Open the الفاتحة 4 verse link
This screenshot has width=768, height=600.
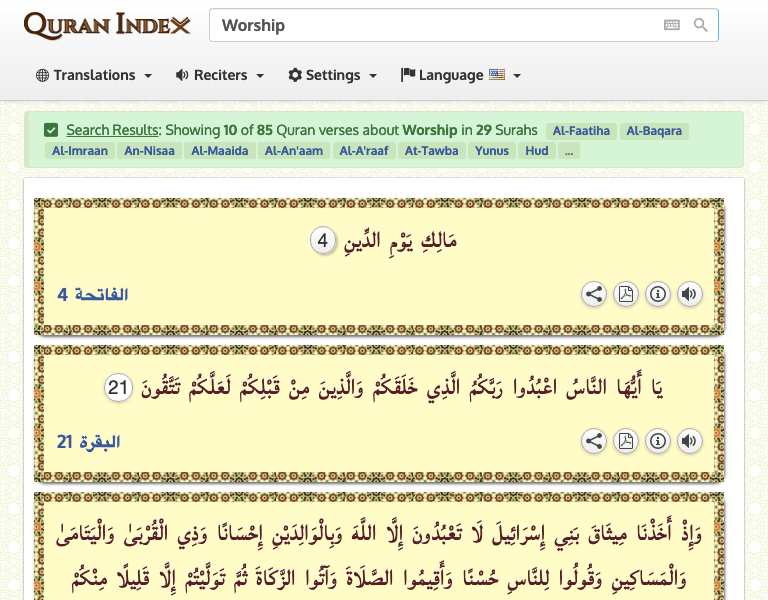pos(93,294)
